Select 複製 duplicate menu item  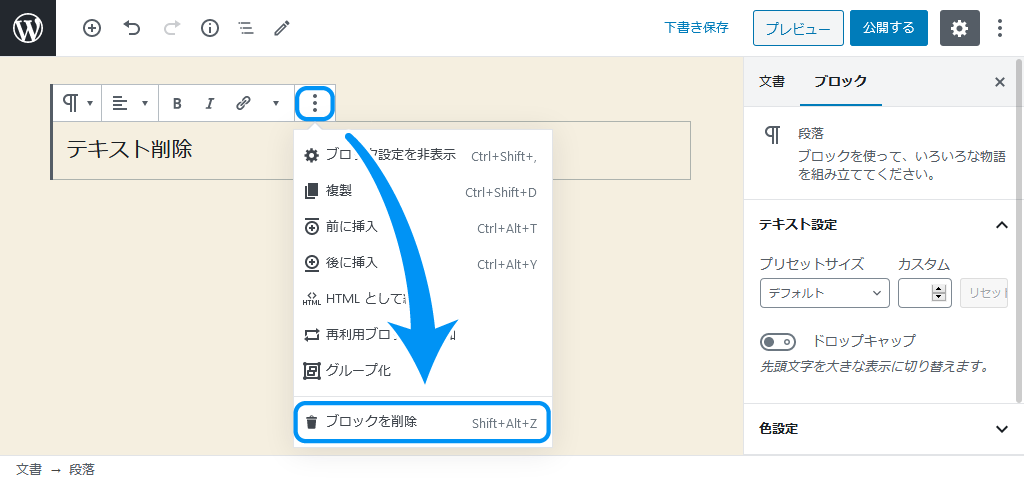tap(423, 191)
